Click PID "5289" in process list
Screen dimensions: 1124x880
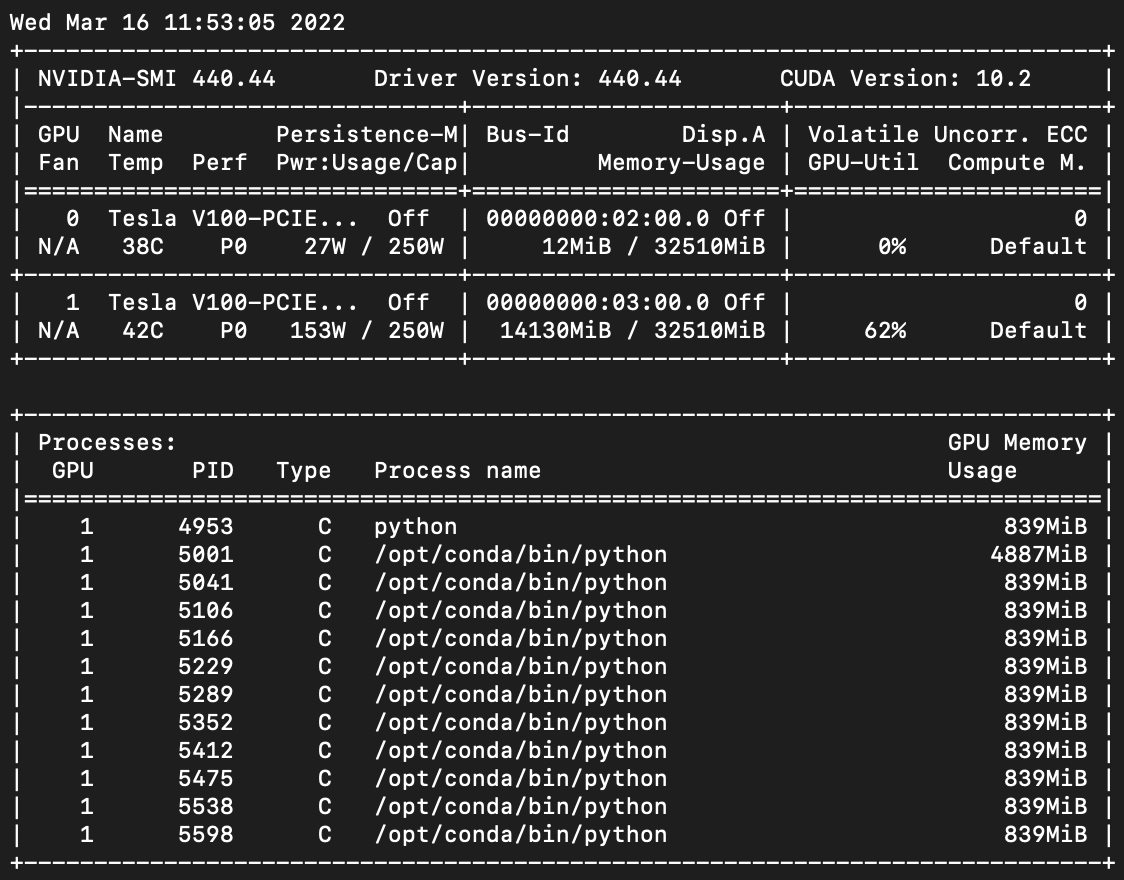[206, 694]
